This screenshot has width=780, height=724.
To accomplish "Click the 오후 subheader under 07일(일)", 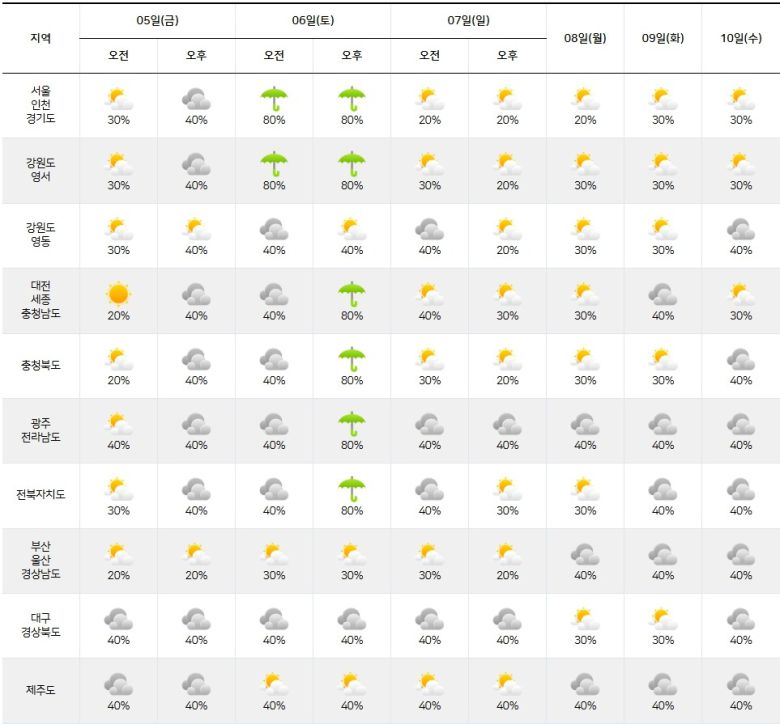I will pos(507,56).
